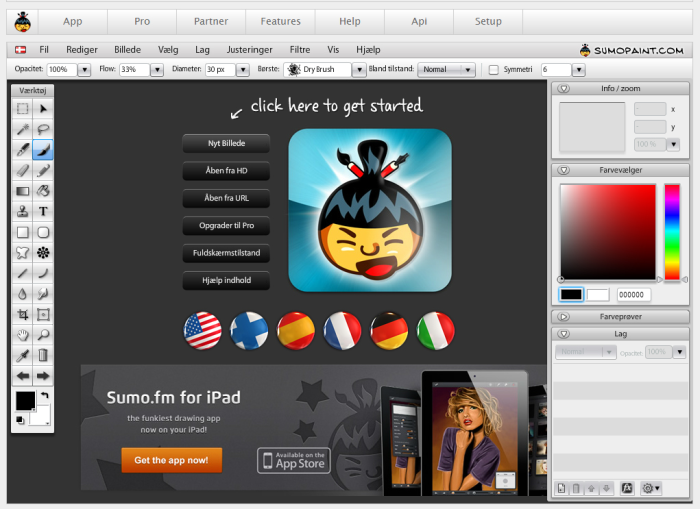Choose the Pencil tool
This screenshot has width=700, height=509.
(x=43, y=170)
